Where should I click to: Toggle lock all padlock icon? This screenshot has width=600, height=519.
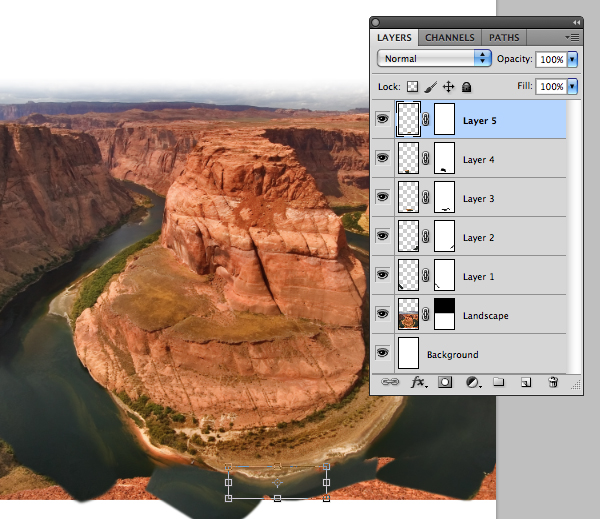tap(466, 87)
